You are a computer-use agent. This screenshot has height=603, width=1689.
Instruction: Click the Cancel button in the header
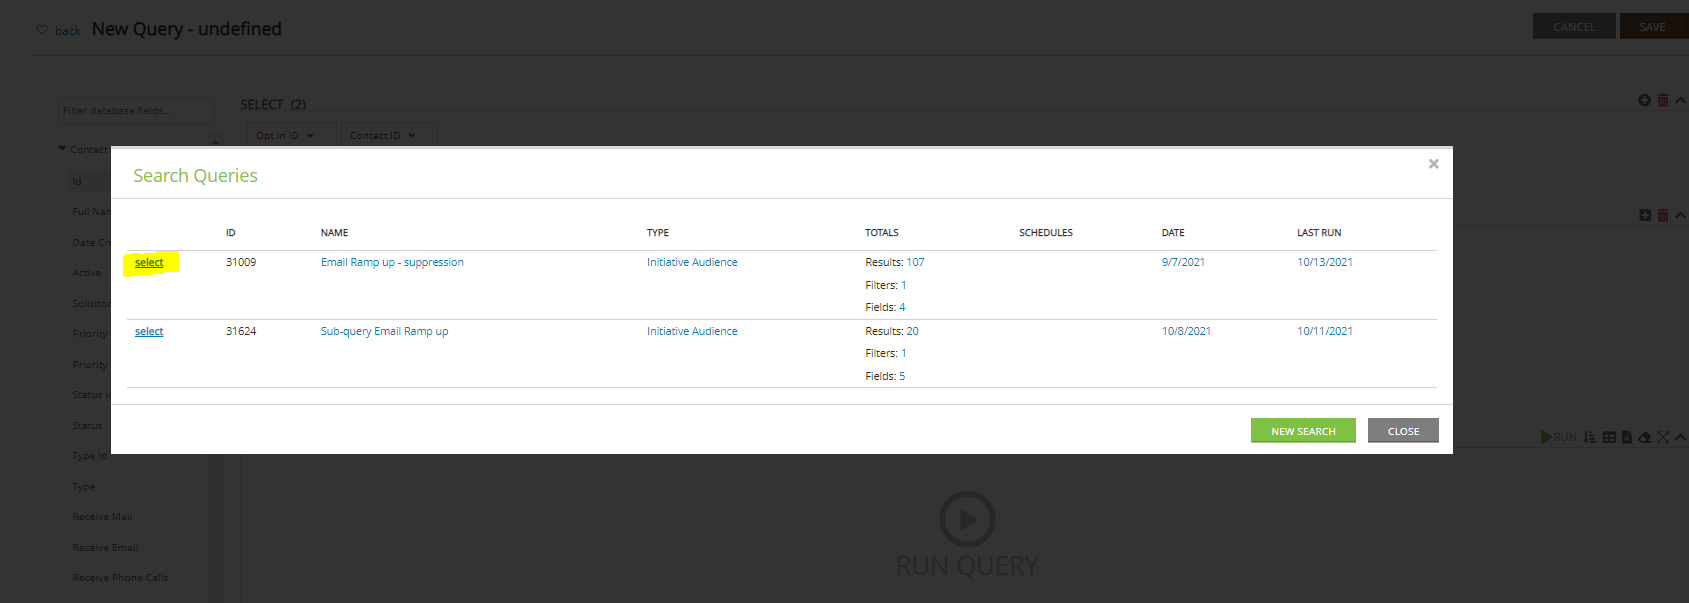[x=1574, y=27]
